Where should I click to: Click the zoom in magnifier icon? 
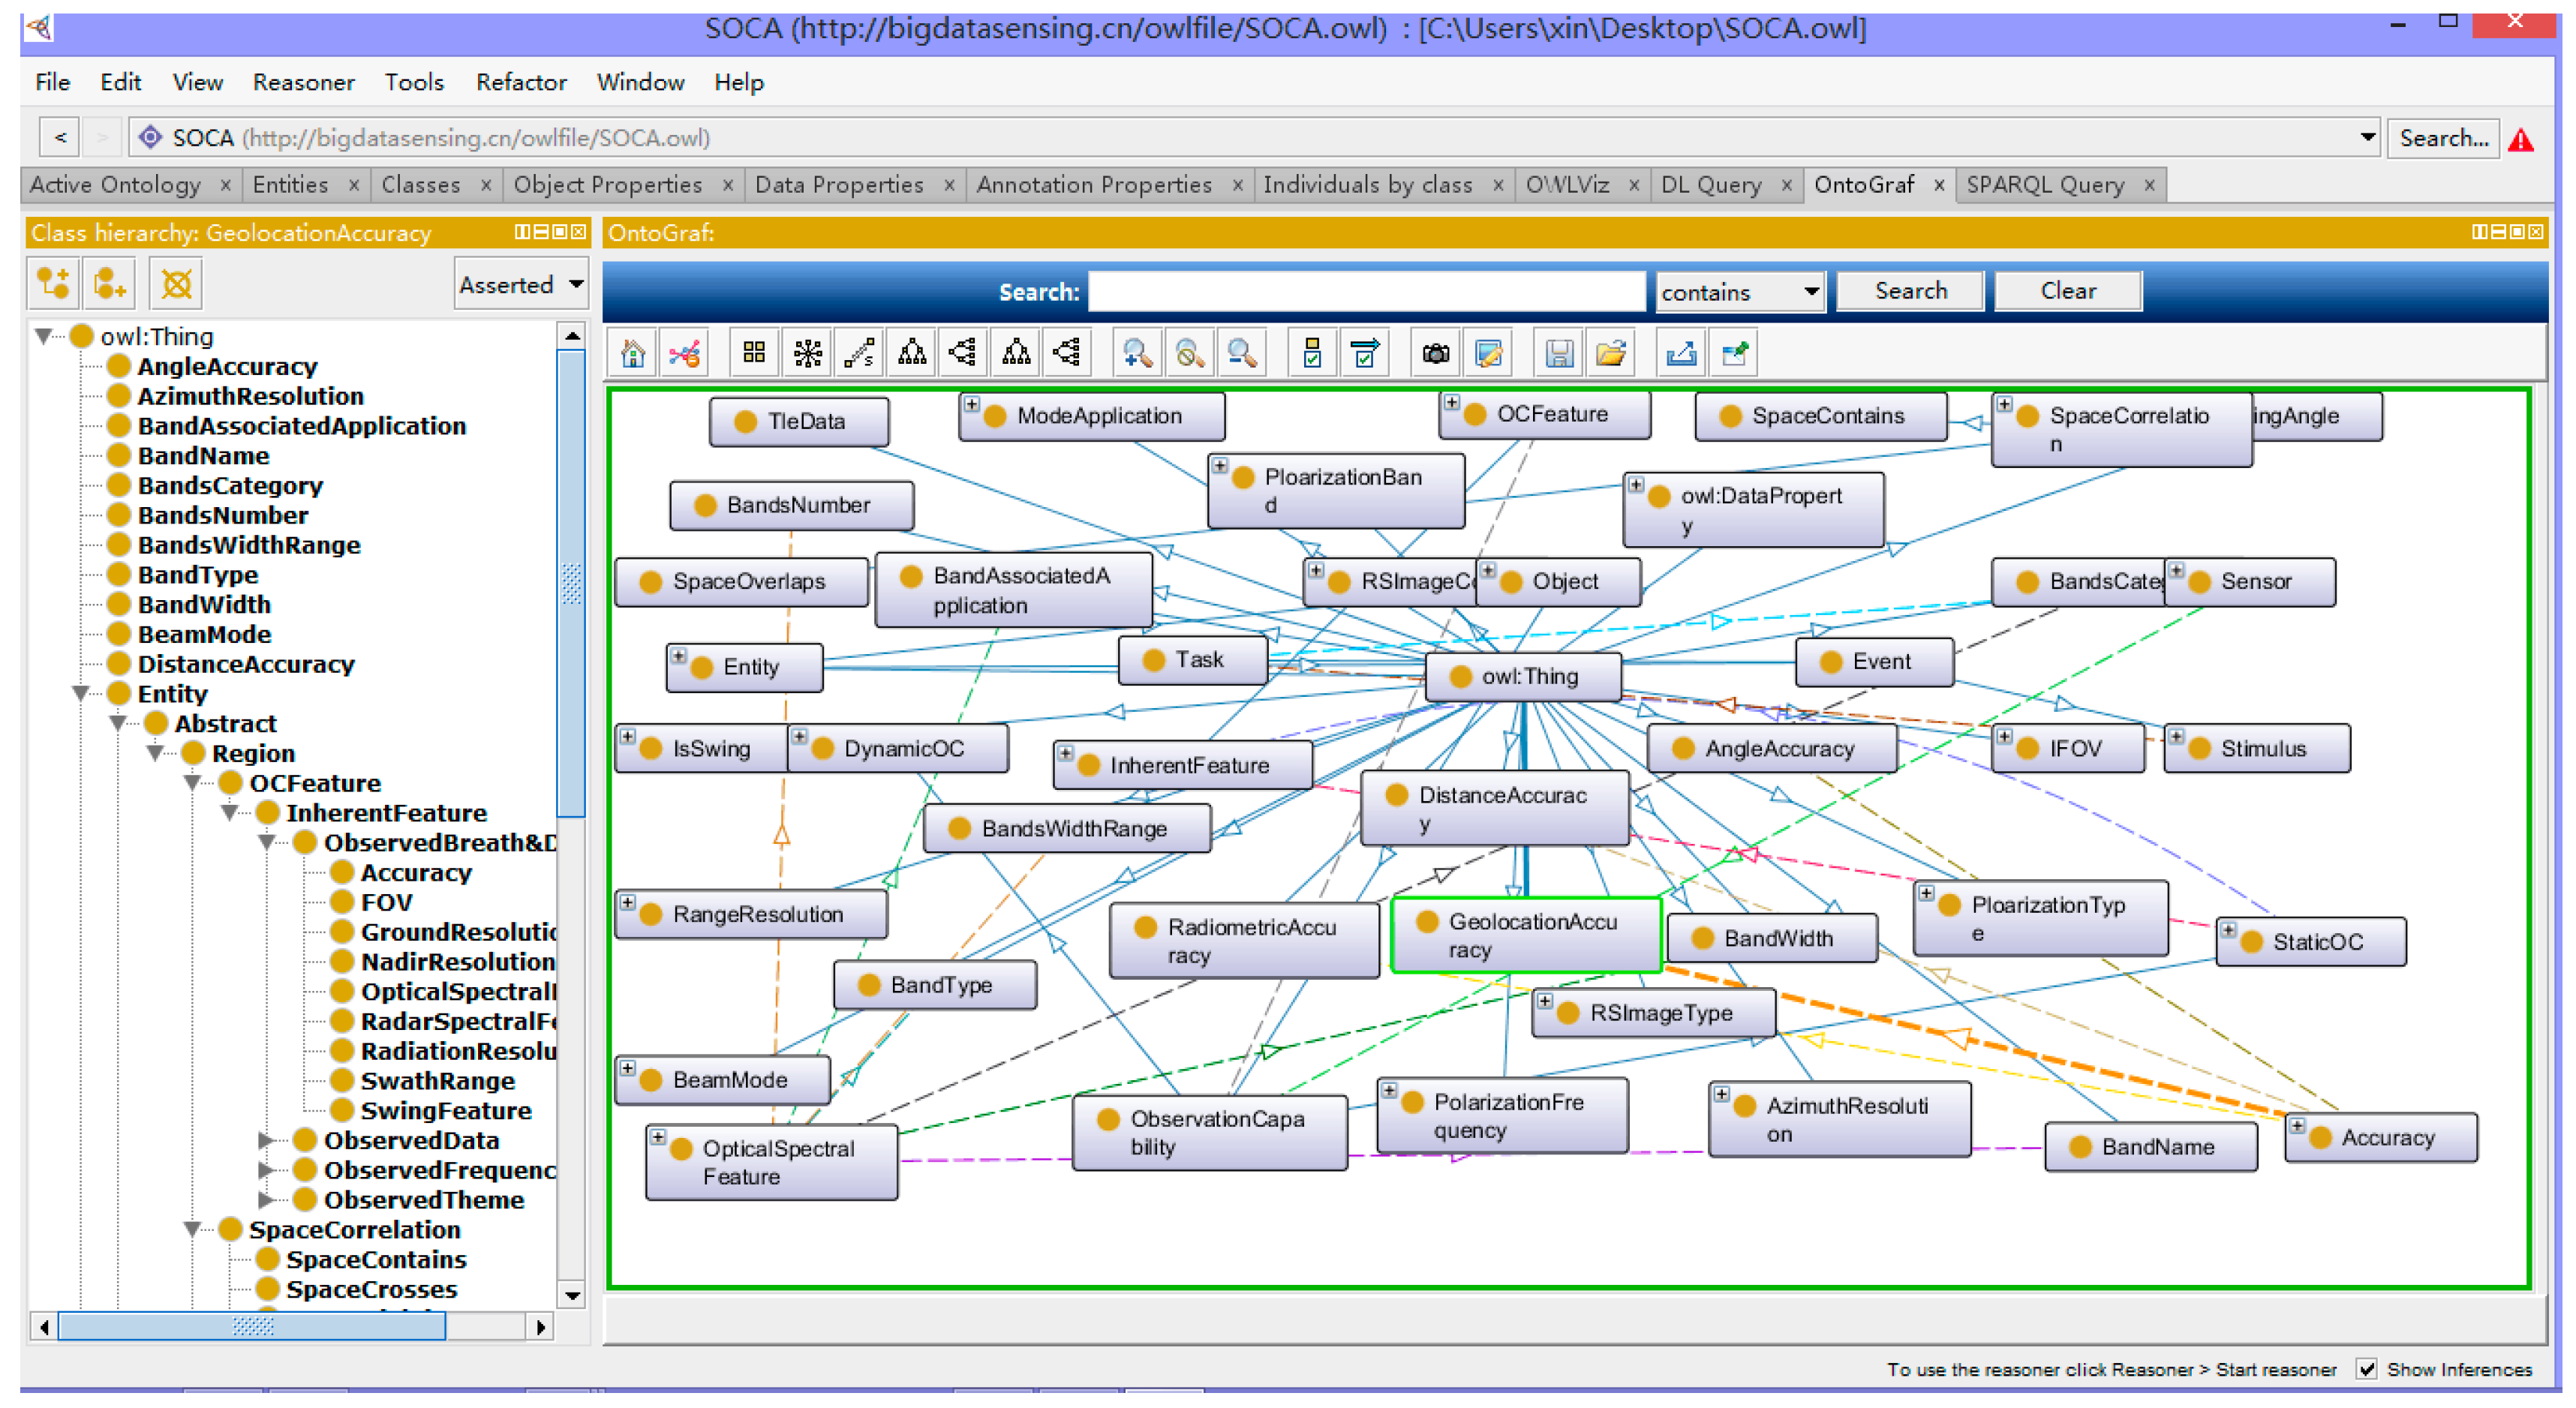coord(1136,353)
